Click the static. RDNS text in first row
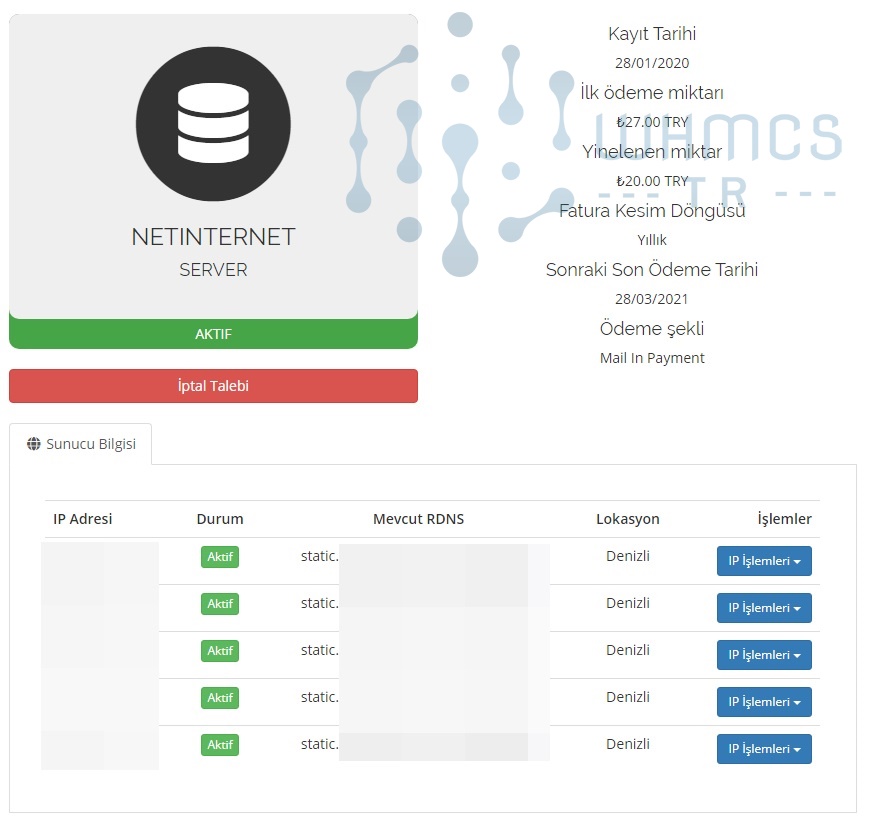Screen dimensions: 869x824 click(x=320, y=556)
